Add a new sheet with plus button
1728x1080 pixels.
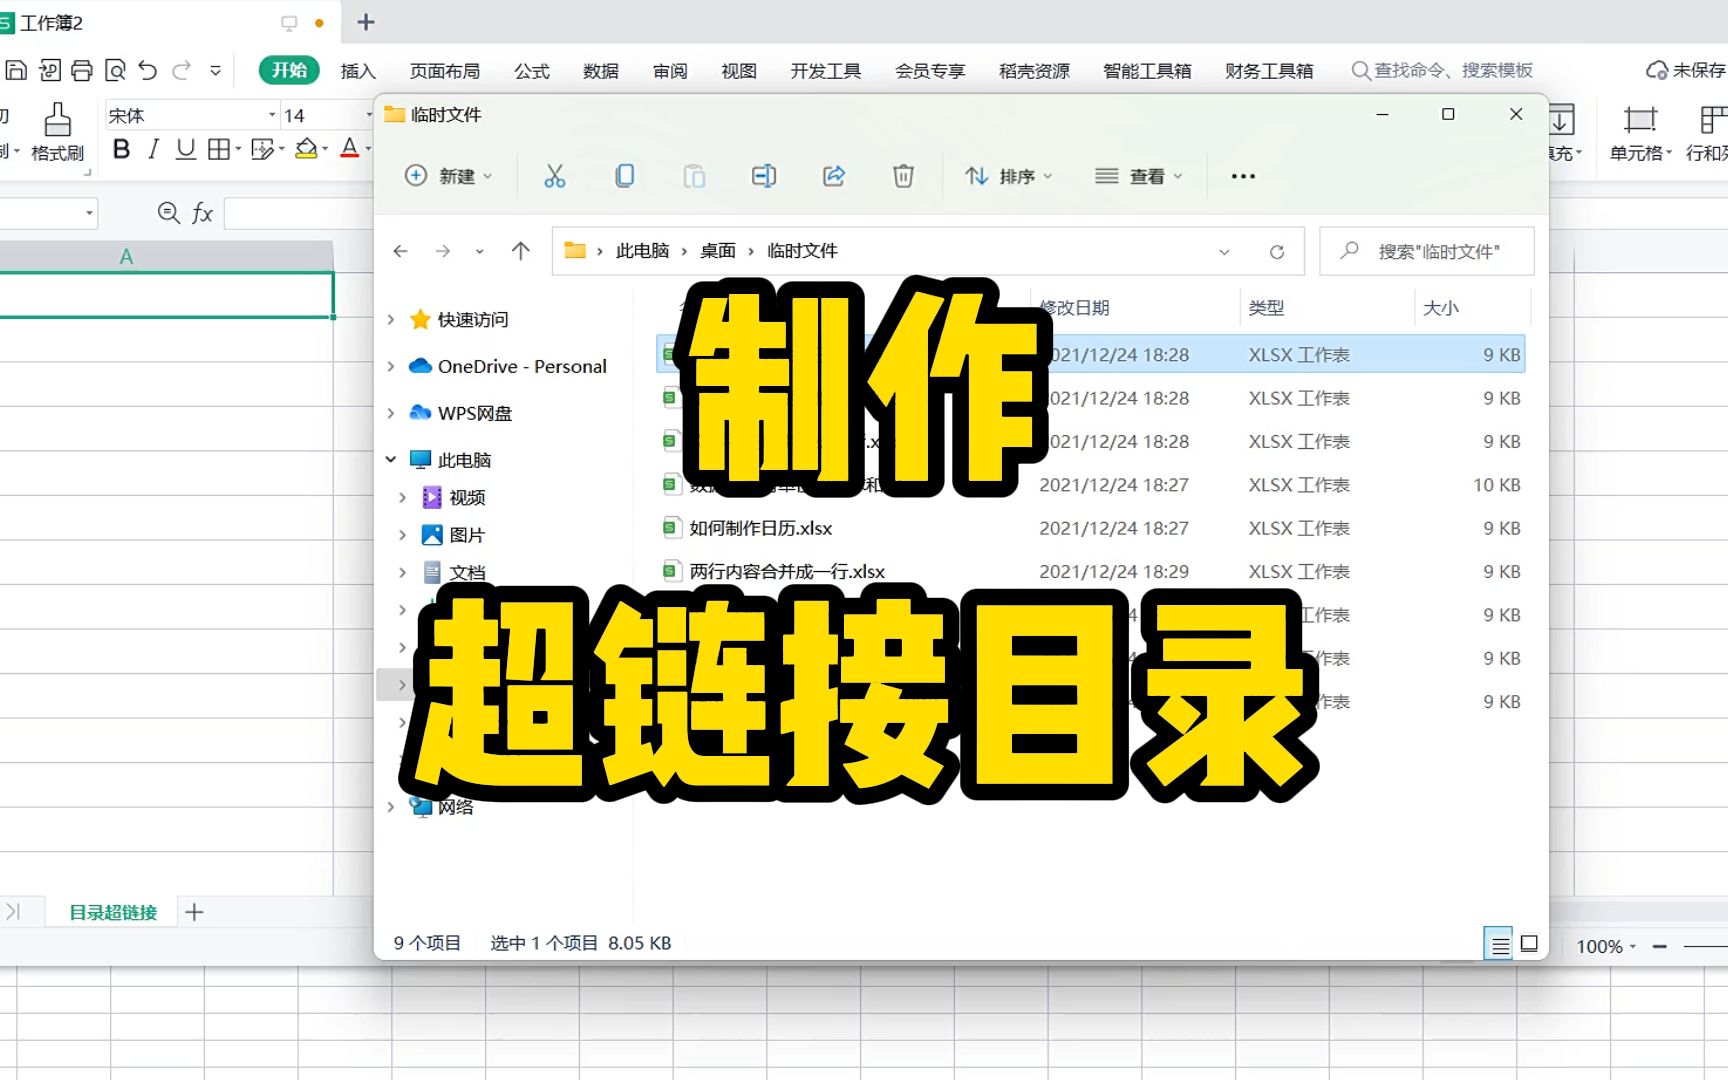point(194,912)
